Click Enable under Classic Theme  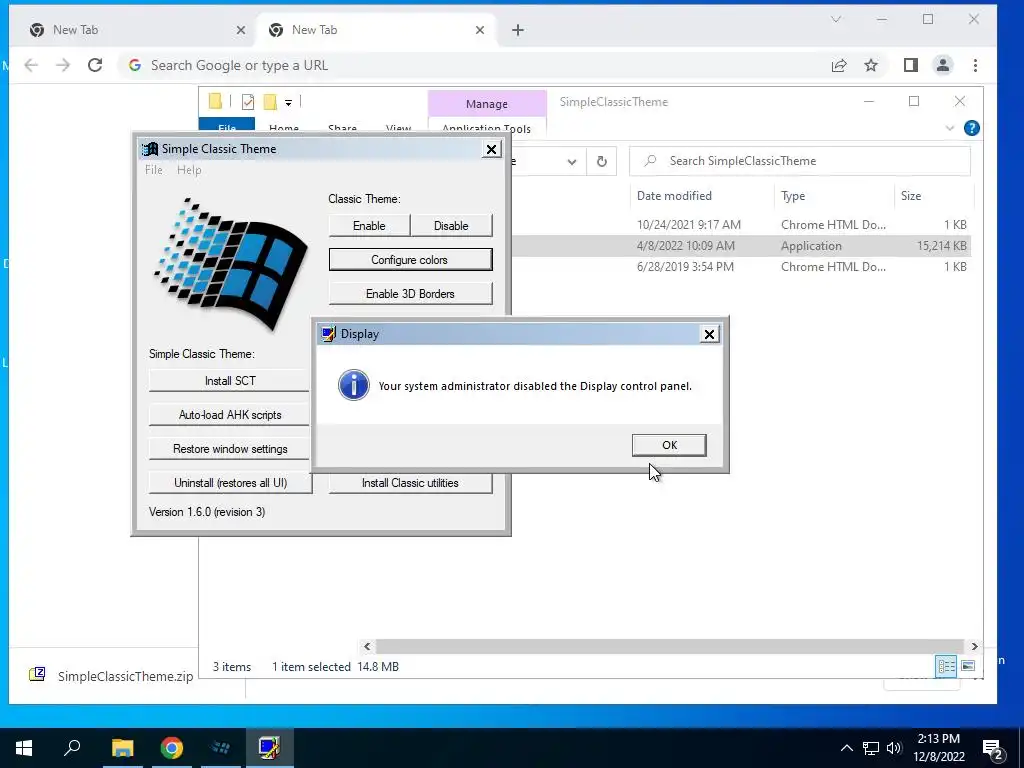(369, 225)
